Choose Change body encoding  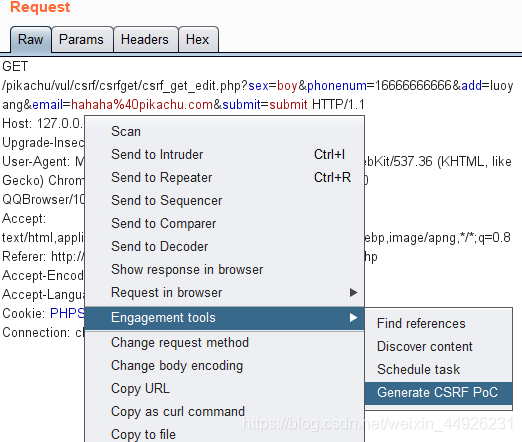click(x=224, y=365)
